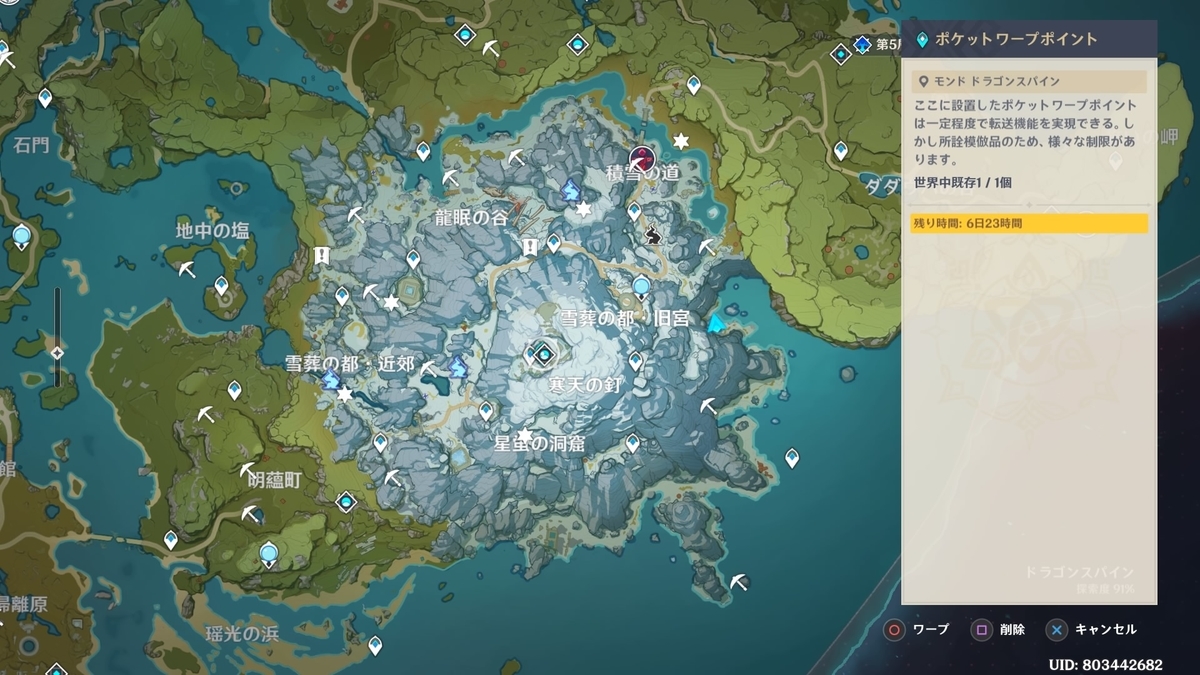
Task: Click the 星蛍の洞窟 map label
Action: tap(540, 443)
